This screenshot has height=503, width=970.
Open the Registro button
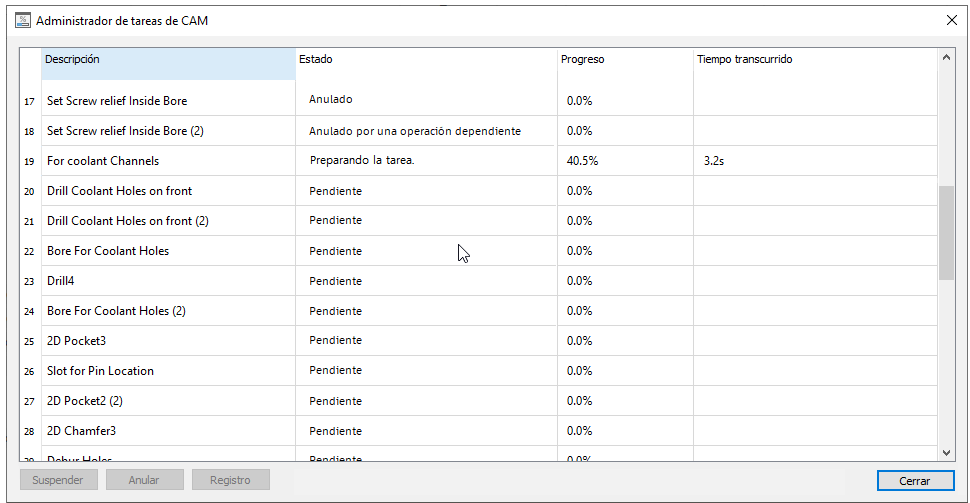point(230,480)
